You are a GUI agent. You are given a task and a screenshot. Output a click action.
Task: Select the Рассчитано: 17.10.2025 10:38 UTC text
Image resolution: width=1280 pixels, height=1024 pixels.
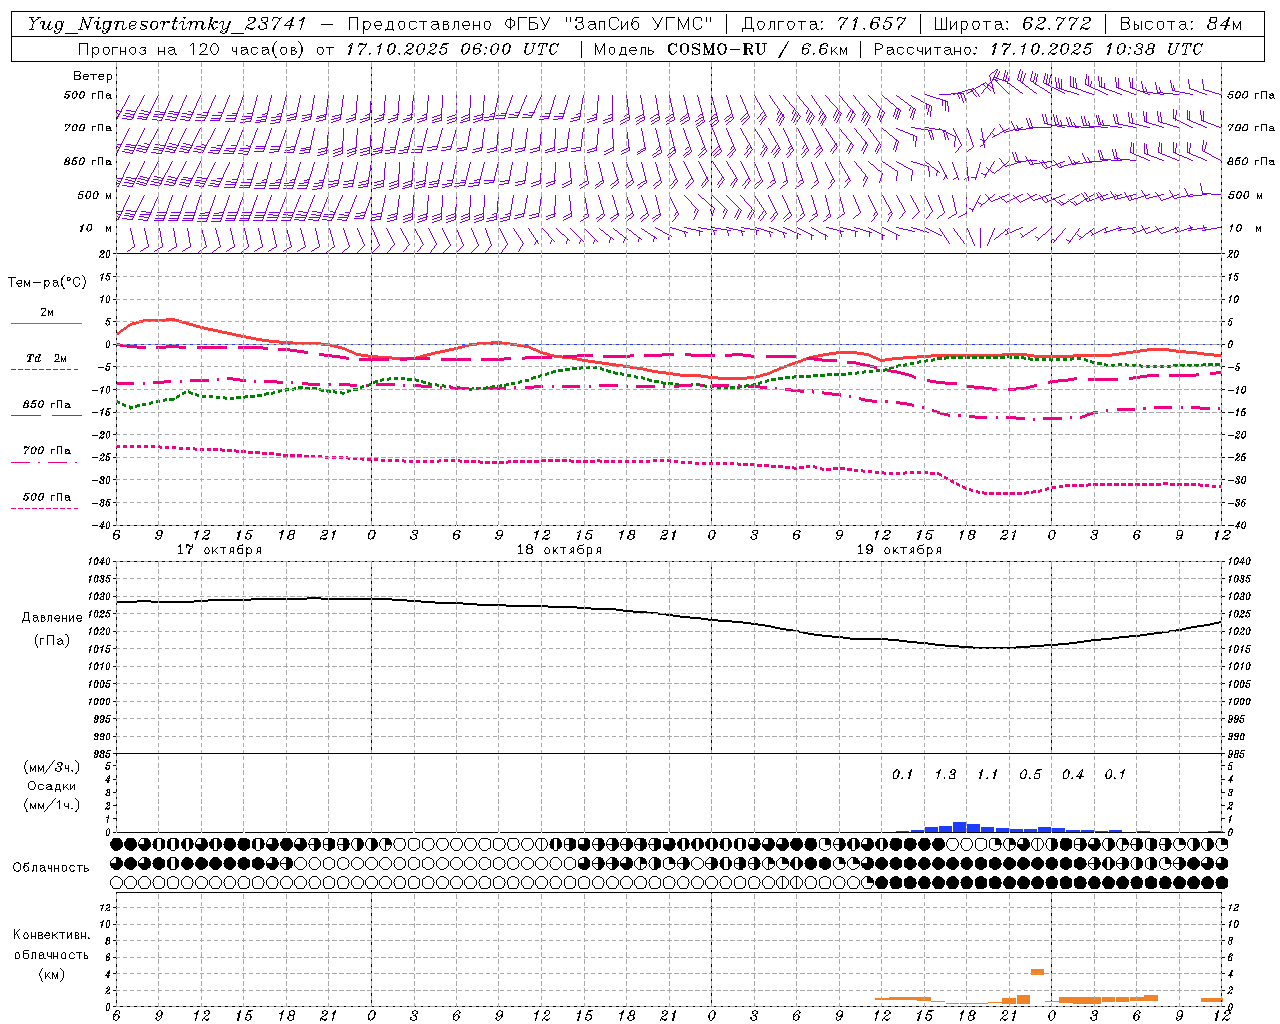[x=1038, y=49]
